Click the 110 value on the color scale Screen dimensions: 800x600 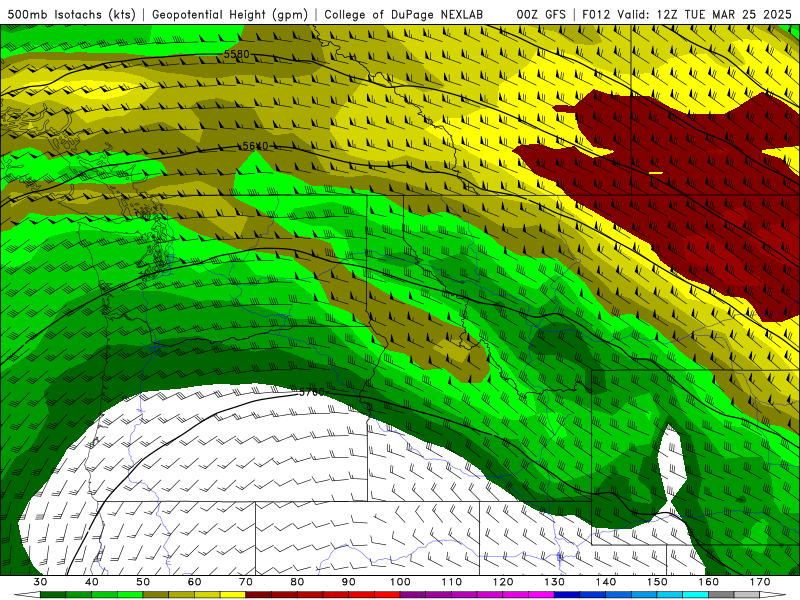pos(452,582)
